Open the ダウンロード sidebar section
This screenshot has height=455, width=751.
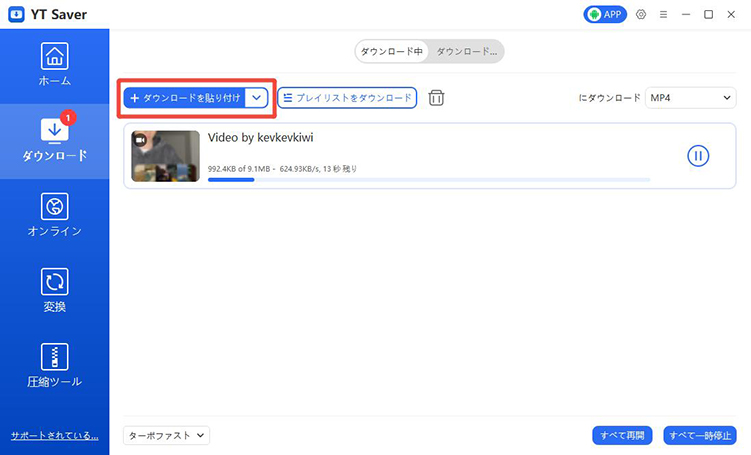55,141
